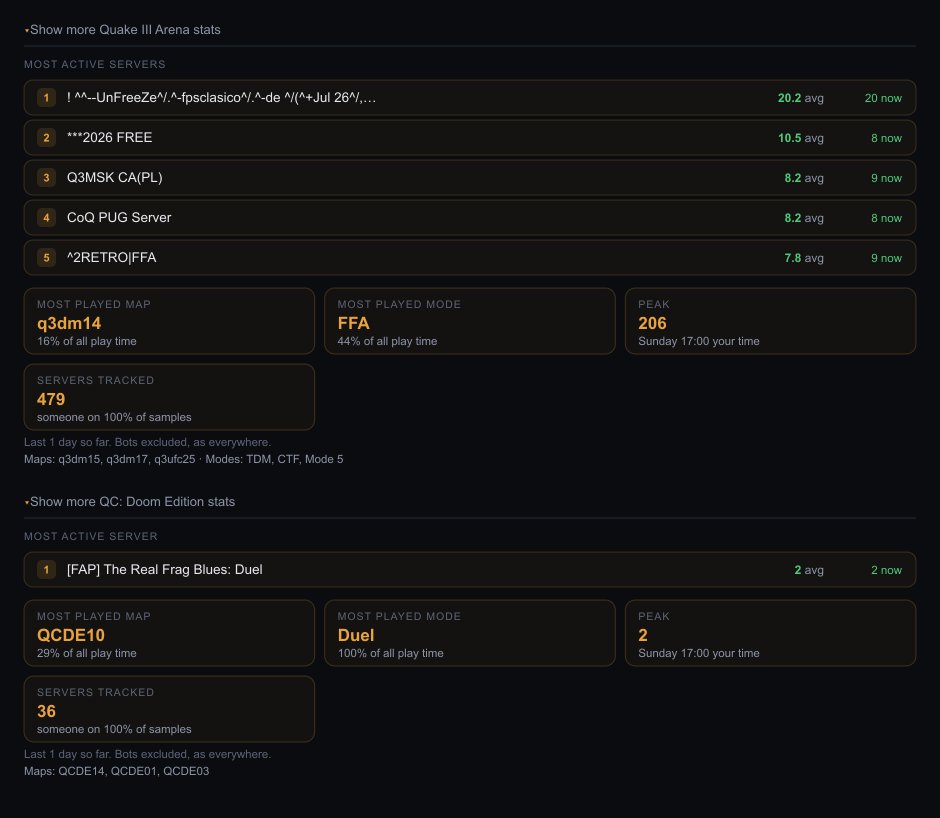This screenshot has height=818, width=940.
Task: Select the ***2026 FREE server row
Action: pyautogui.click(x=470, y=138)
